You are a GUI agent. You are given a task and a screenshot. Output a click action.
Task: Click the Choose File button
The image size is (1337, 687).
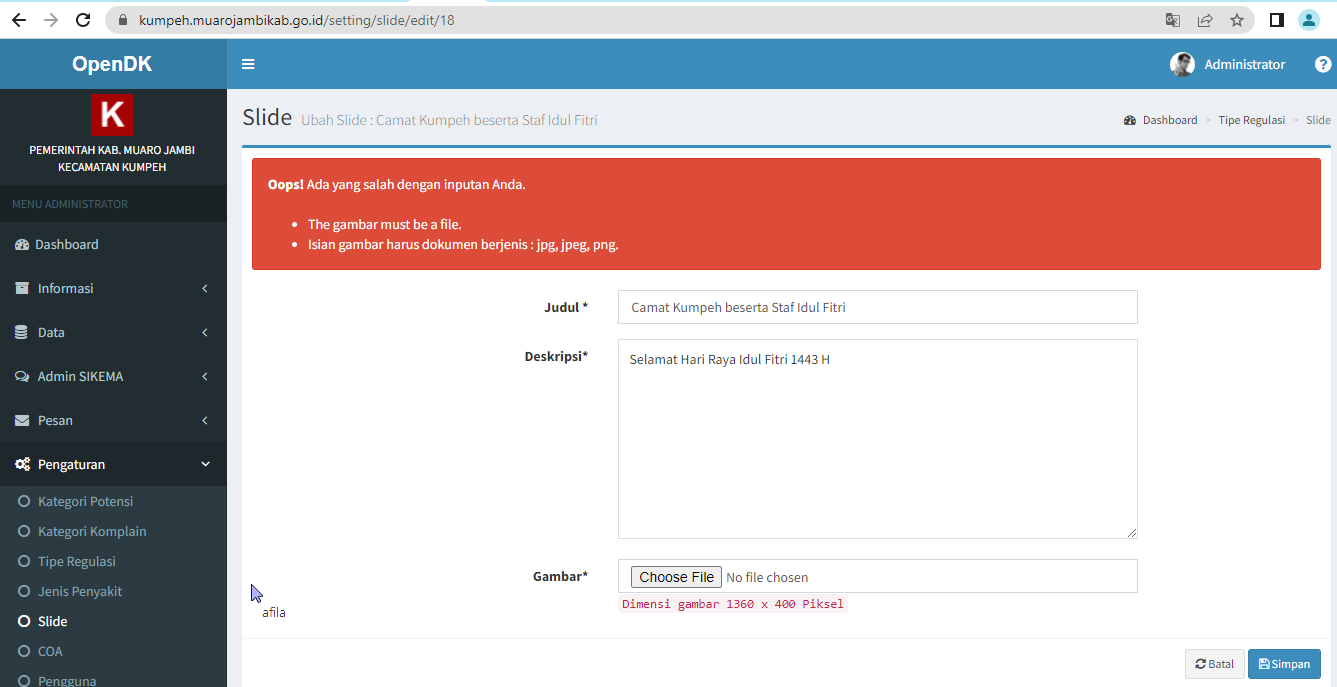pyautogui.click(x=675, y=576)
